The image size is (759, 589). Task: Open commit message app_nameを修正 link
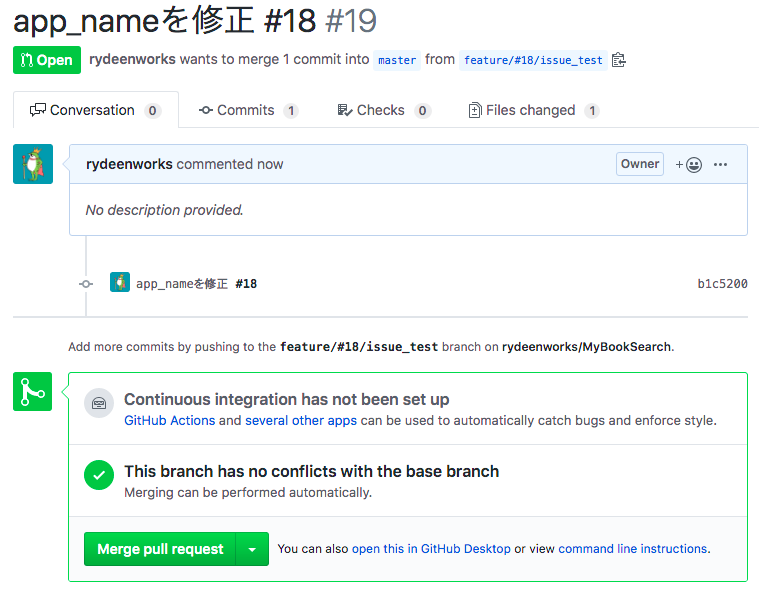pyautogui.click(x=182, y=284)
